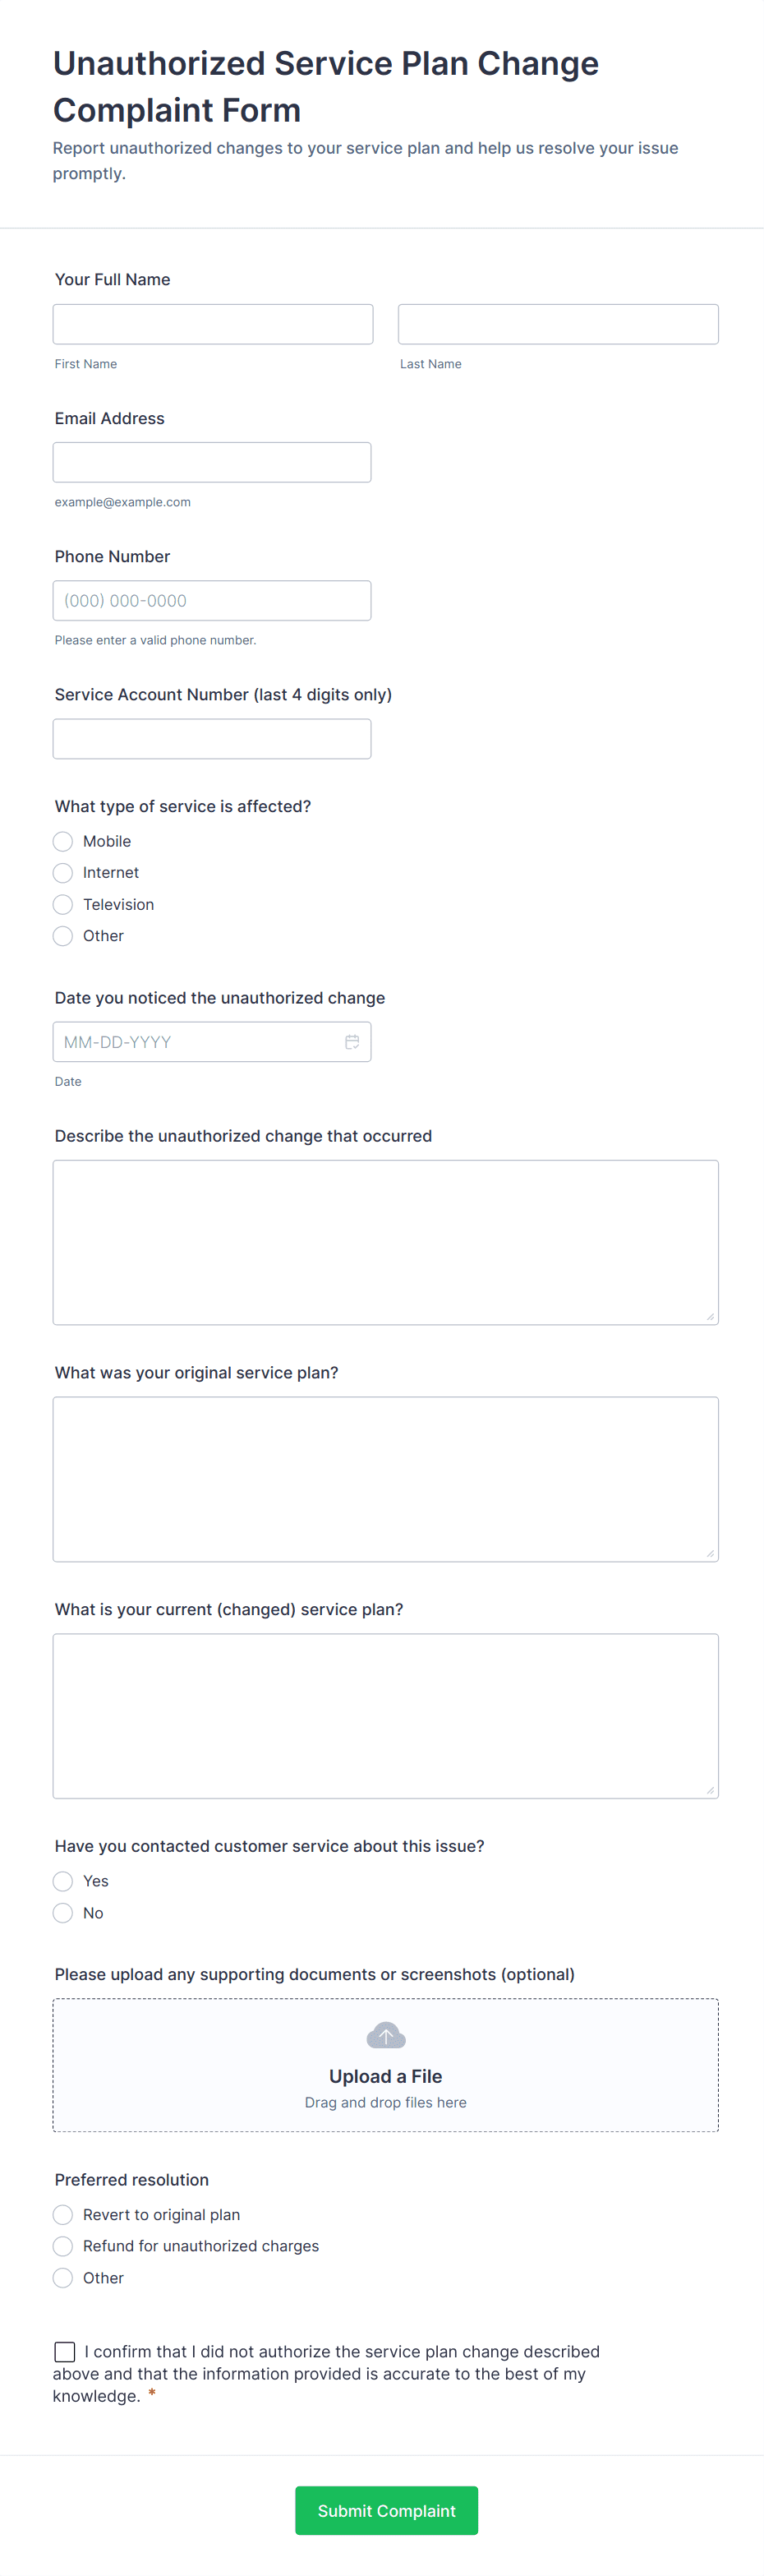Select the Internet service option
Viewport: 764px width, 2576px height.
pyautogui.click(x=63, y=873)
